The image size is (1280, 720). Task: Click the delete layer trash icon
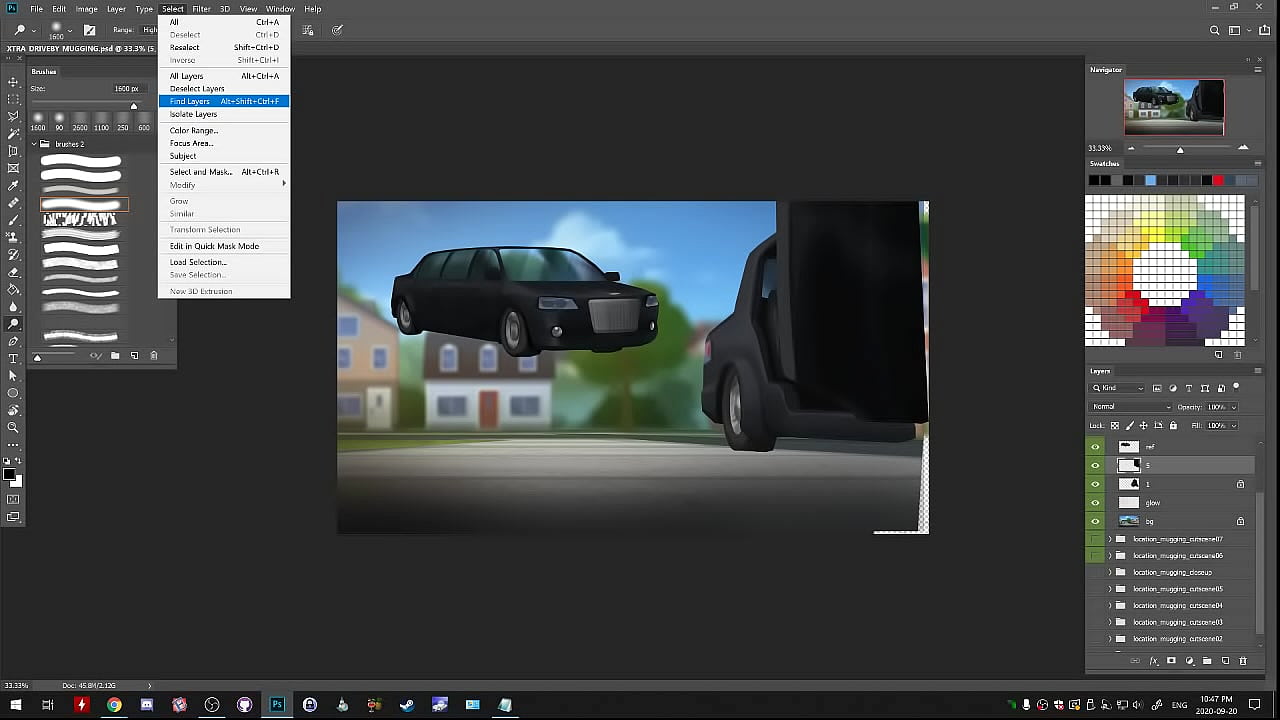pyautogui.click(x=1243, y=661)
